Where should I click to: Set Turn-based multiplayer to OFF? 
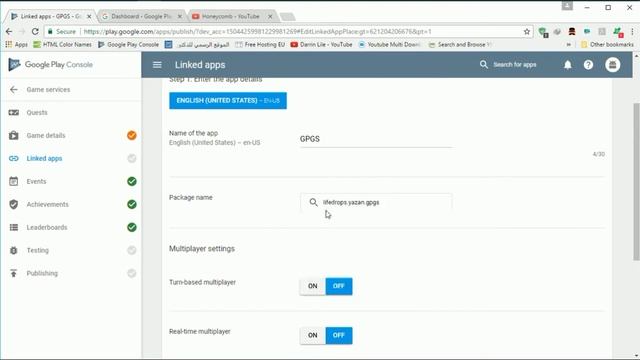[x=339, y=286]
